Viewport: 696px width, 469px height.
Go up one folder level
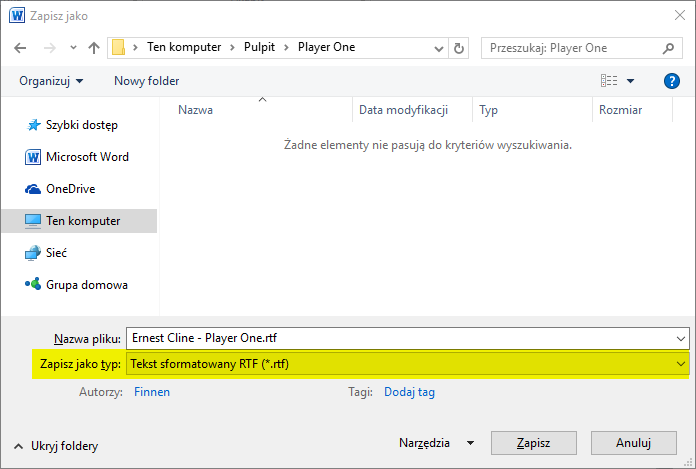pos(94,48)
